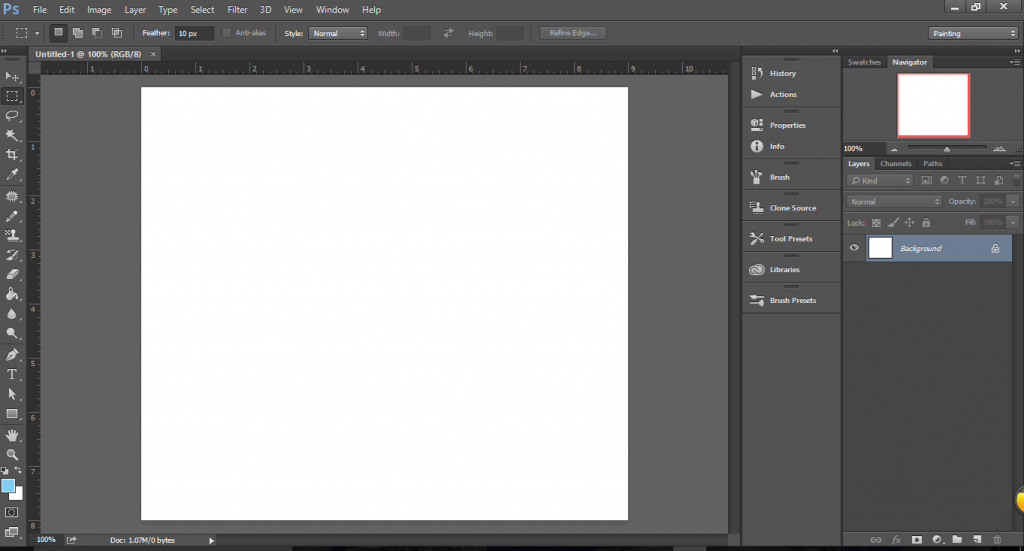Toggle Lock transparent pixels
This screenshot has height=551, width=1024.
coord(876,223)
